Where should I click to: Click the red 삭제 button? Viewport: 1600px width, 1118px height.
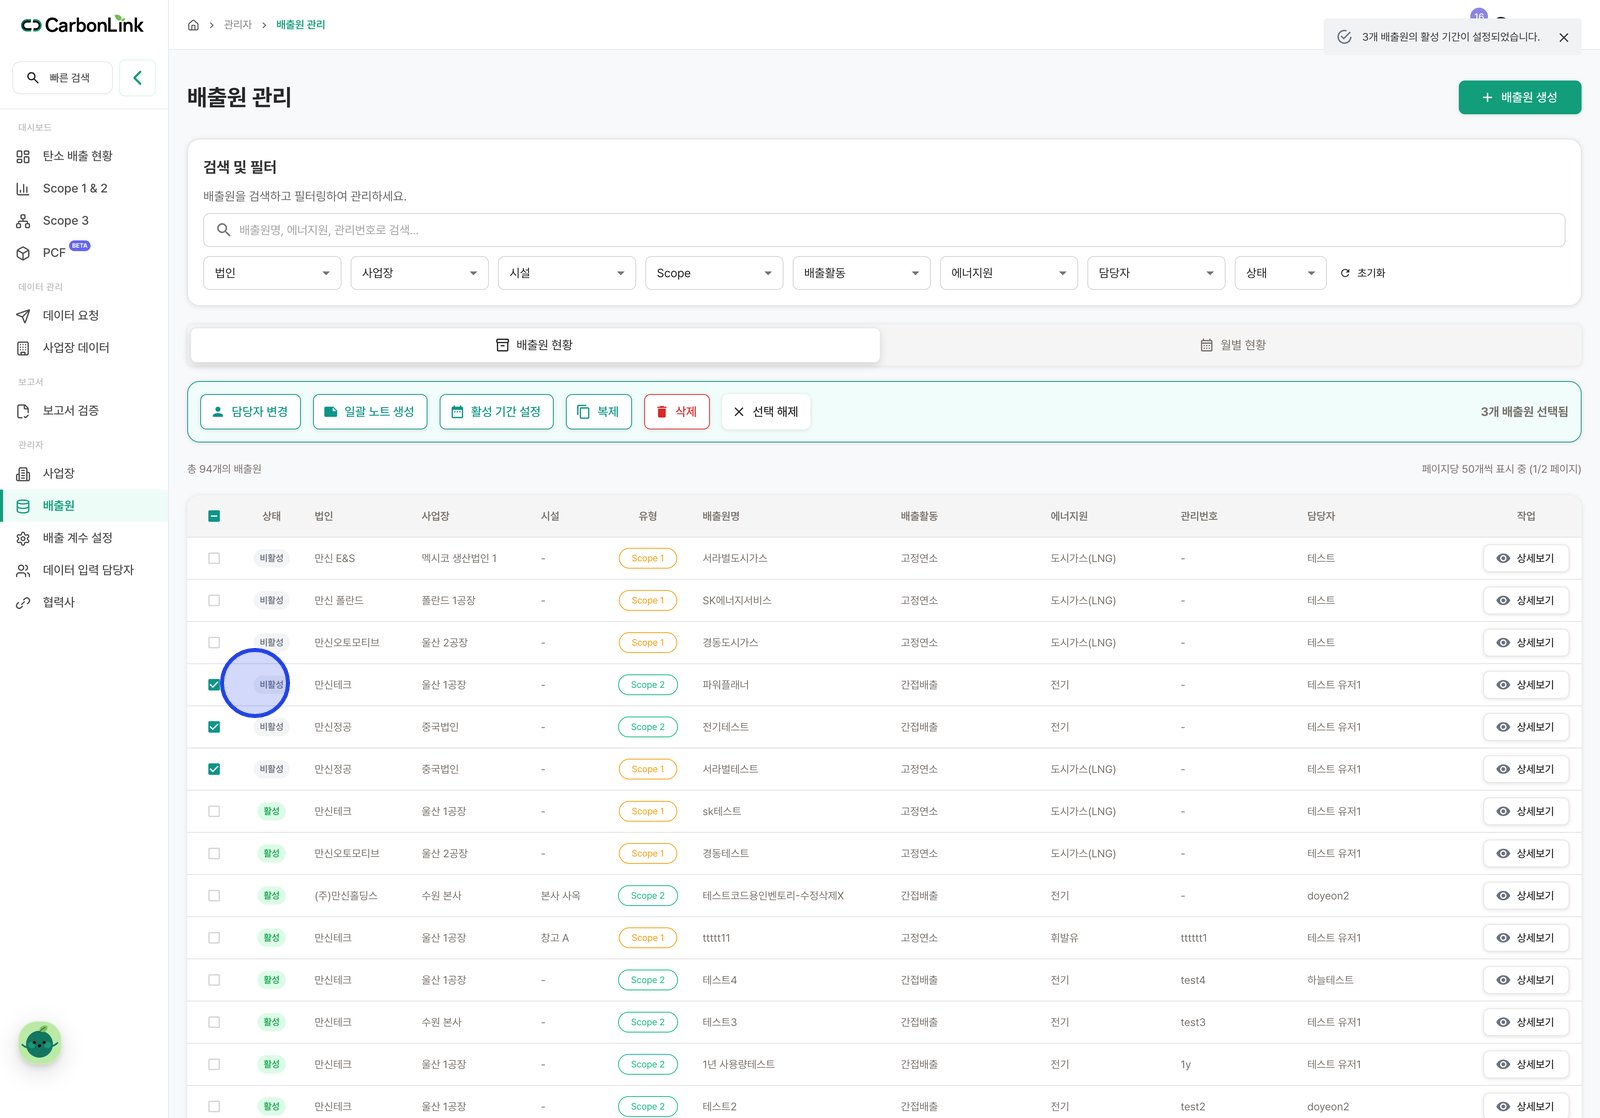click(x=677, y=412)
